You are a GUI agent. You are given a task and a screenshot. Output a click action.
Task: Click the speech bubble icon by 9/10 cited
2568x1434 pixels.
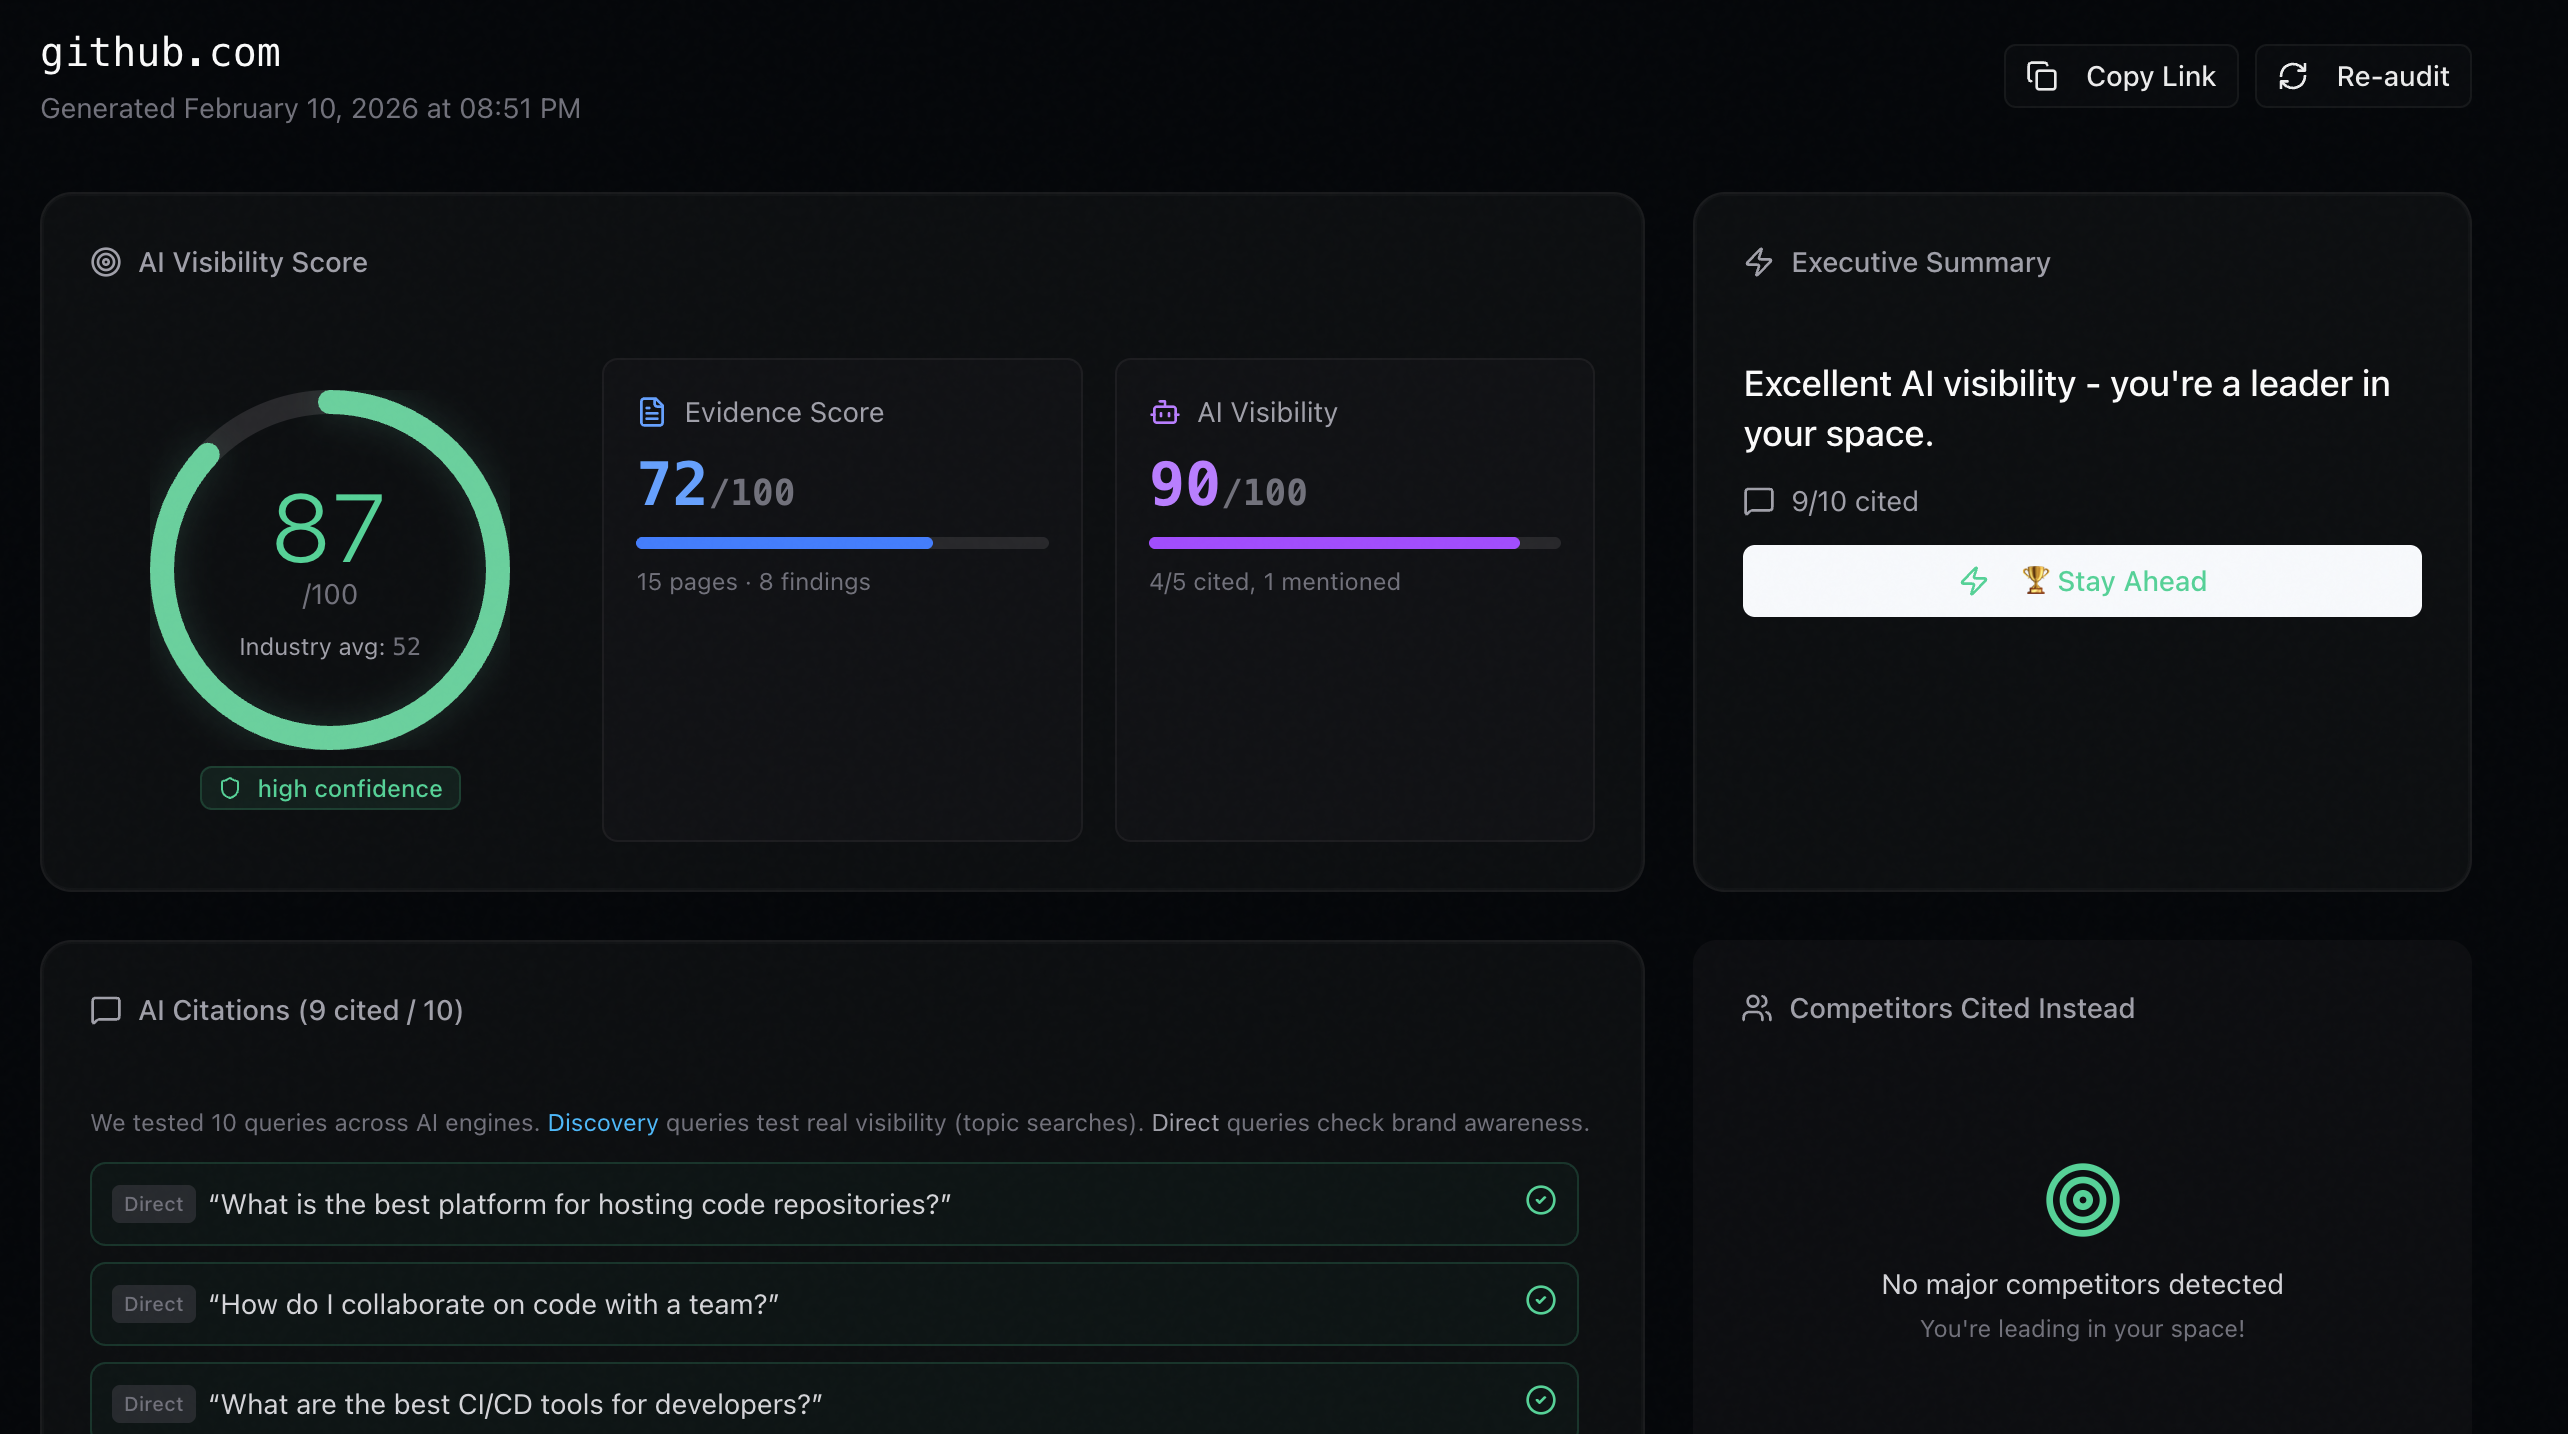click(1759, 501)
